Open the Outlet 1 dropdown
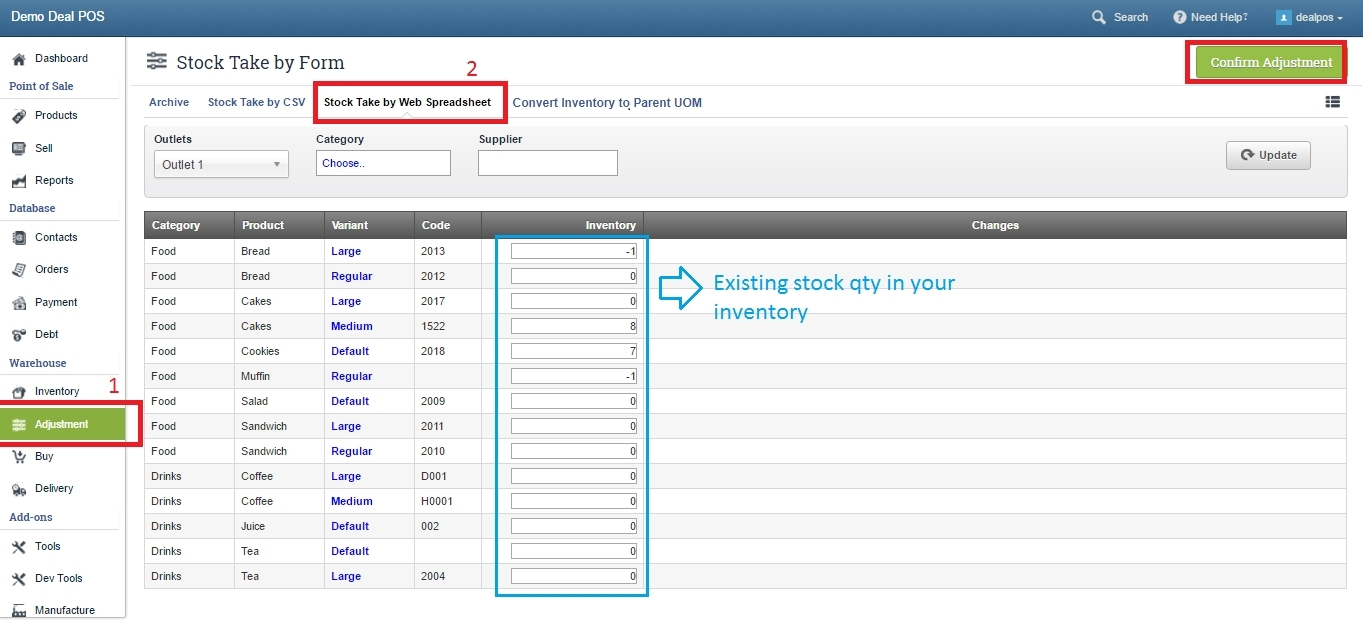Image resolution: width=1363 pixels, height=631 pixels. 221,164
